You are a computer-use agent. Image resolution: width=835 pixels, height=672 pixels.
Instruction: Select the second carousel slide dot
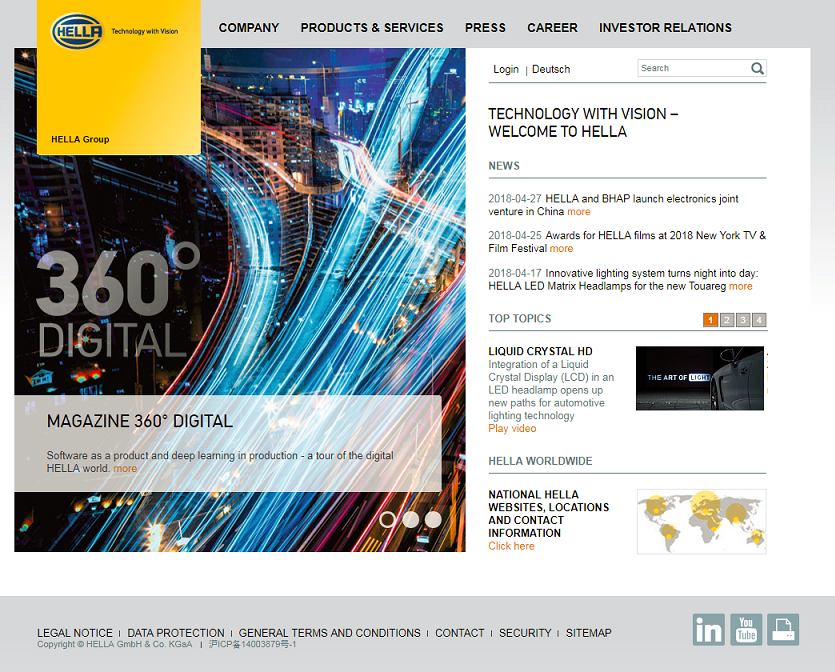(410, 519)
